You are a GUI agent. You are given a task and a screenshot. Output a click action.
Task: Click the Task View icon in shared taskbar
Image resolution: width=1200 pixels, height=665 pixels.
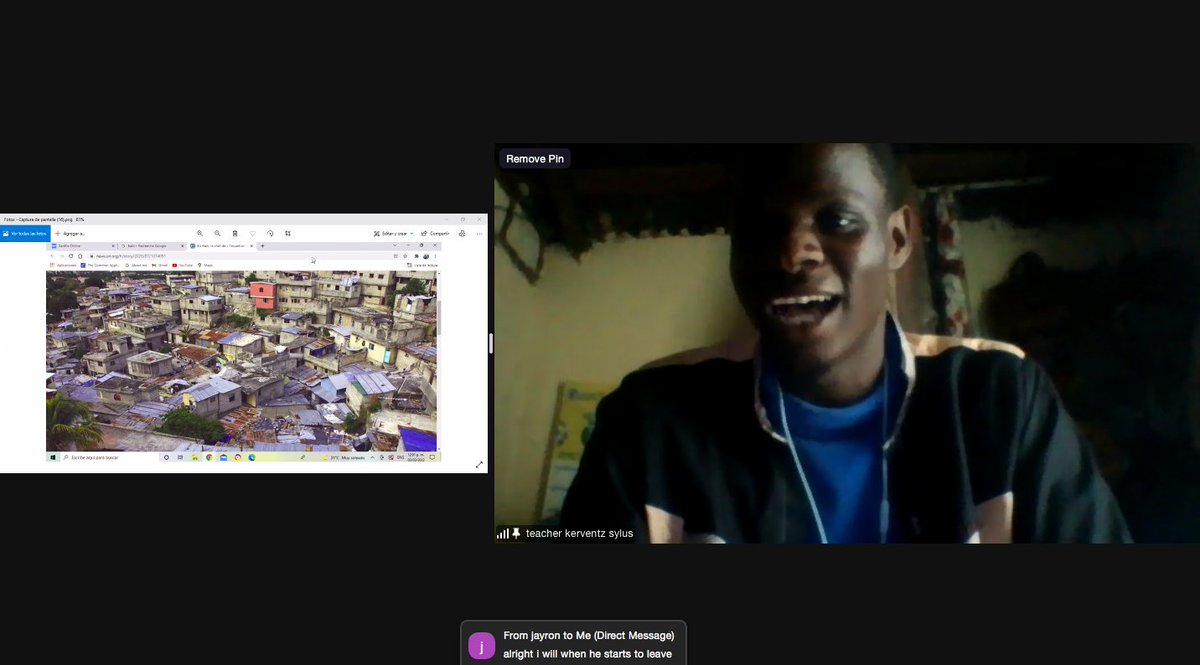tap(180, 457)
